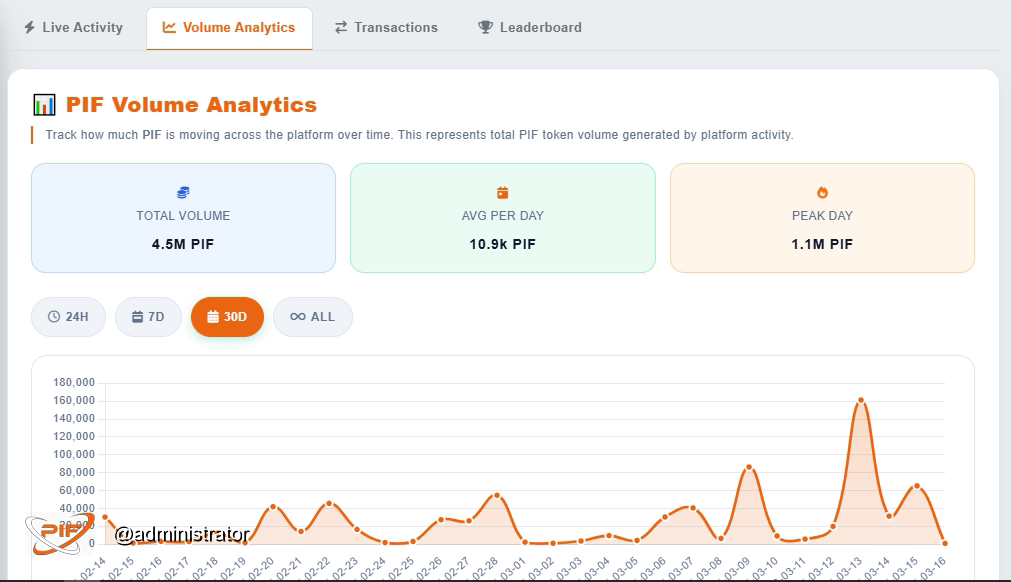Image resolution: width=1011 pixels, height=582 pixels.
Task: Select the 7D time range
Action: point(148,317)
